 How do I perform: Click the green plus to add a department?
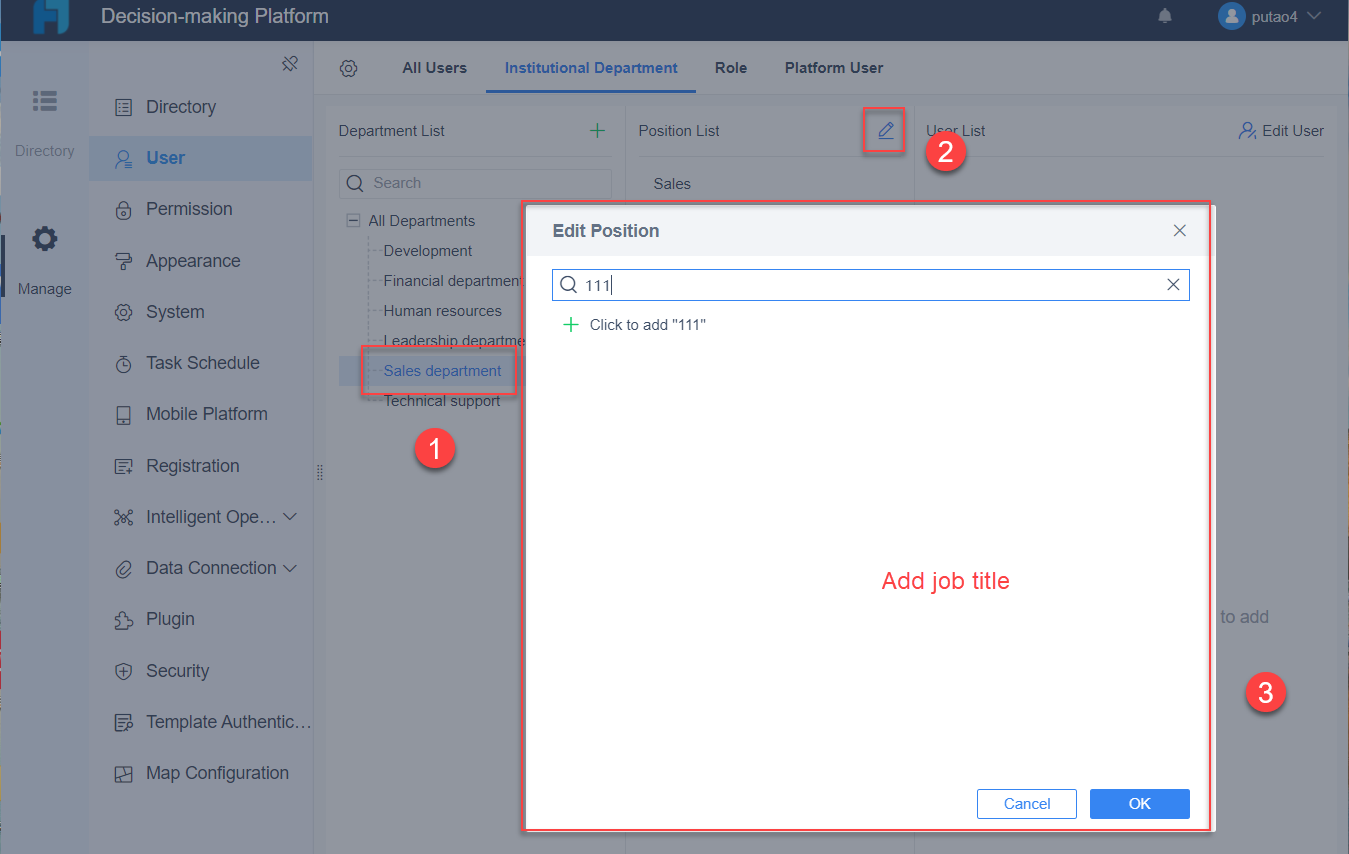point(597,130)
